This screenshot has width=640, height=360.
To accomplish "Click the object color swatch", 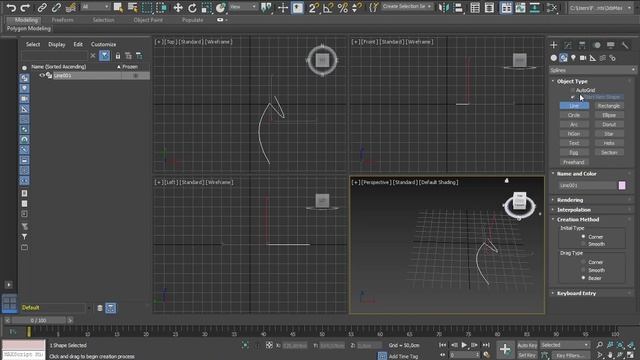I will (622, 185).
